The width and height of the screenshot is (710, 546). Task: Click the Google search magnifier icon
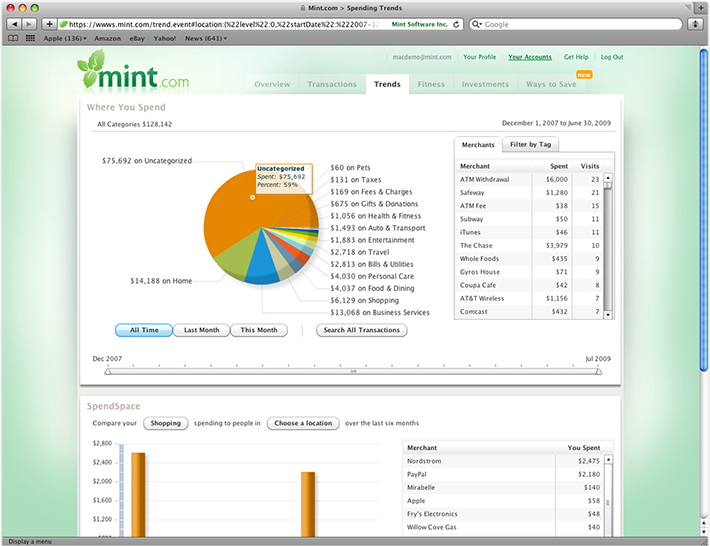tap(476, 24)
